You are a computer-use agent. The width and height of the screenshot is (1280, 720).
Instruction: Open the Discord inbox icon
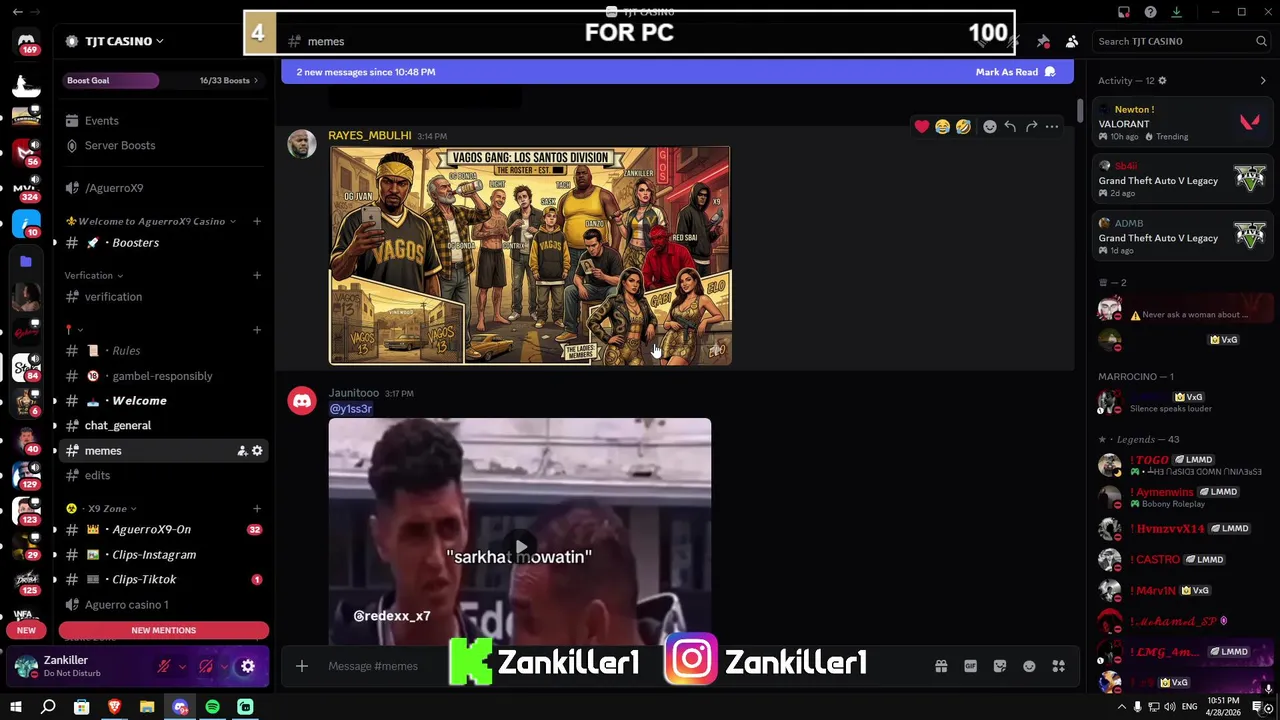click(x=1124, y=12)
